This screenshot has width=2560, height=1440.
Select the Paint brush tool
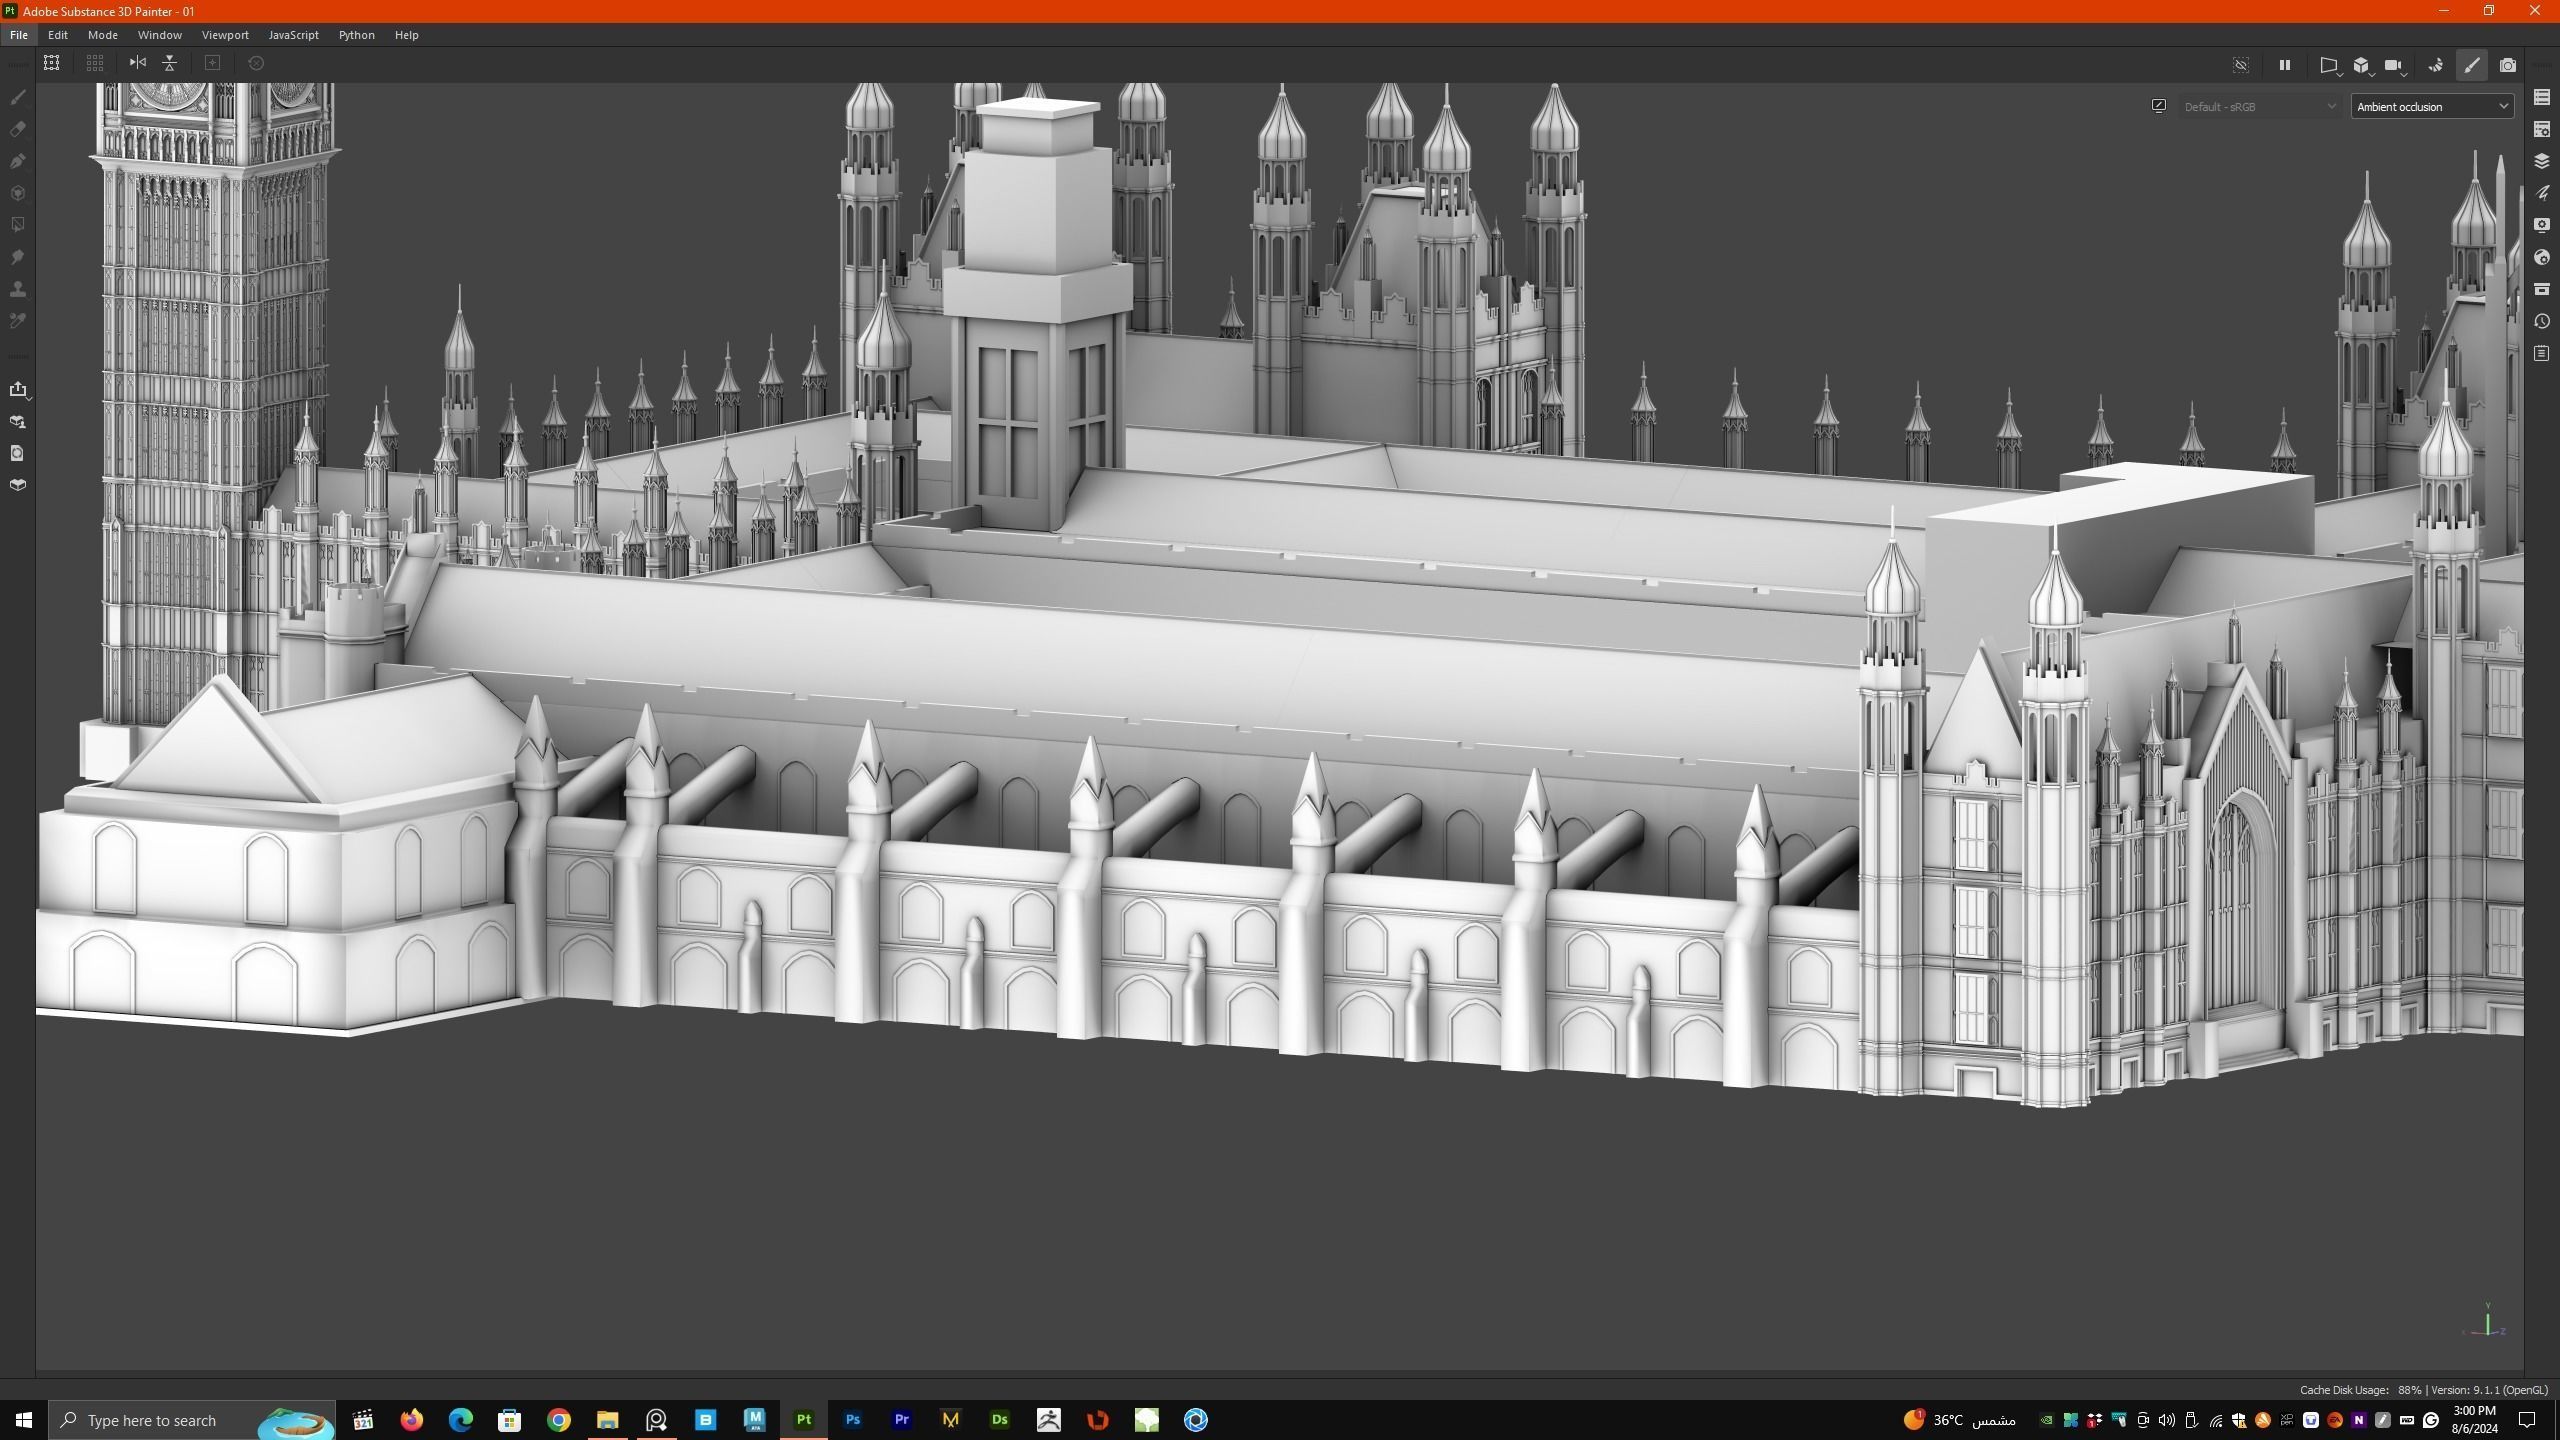pos(18,97)
